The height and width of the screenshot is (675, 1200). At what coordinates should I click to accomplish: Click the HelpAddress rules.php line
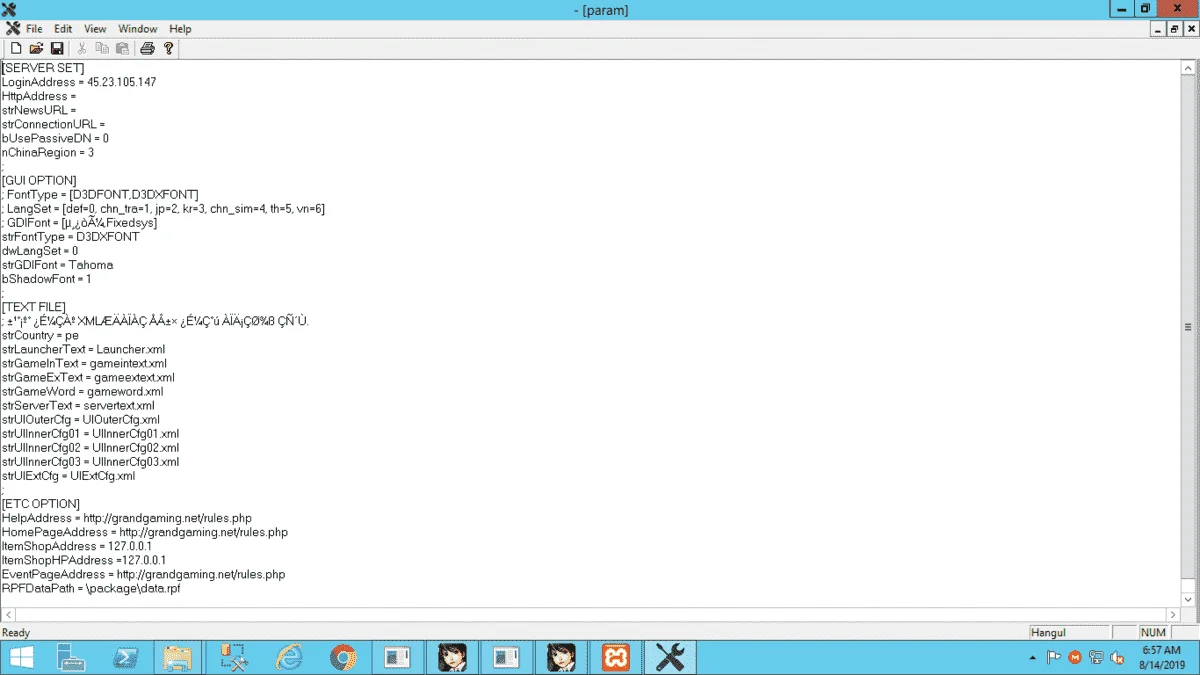click(x=127, y=518)
